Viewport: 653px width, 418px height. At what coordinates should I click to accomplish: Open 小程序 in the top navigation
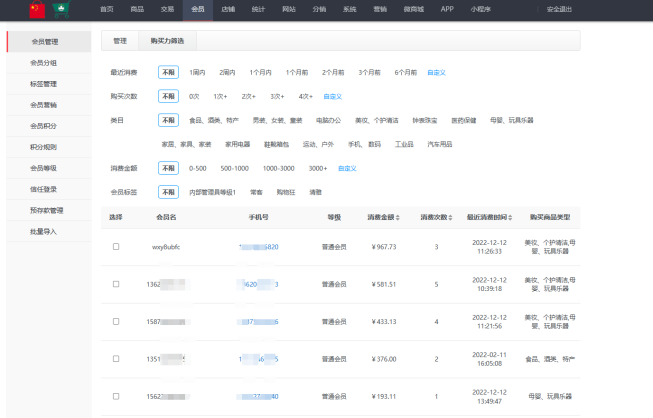(481, 9)
